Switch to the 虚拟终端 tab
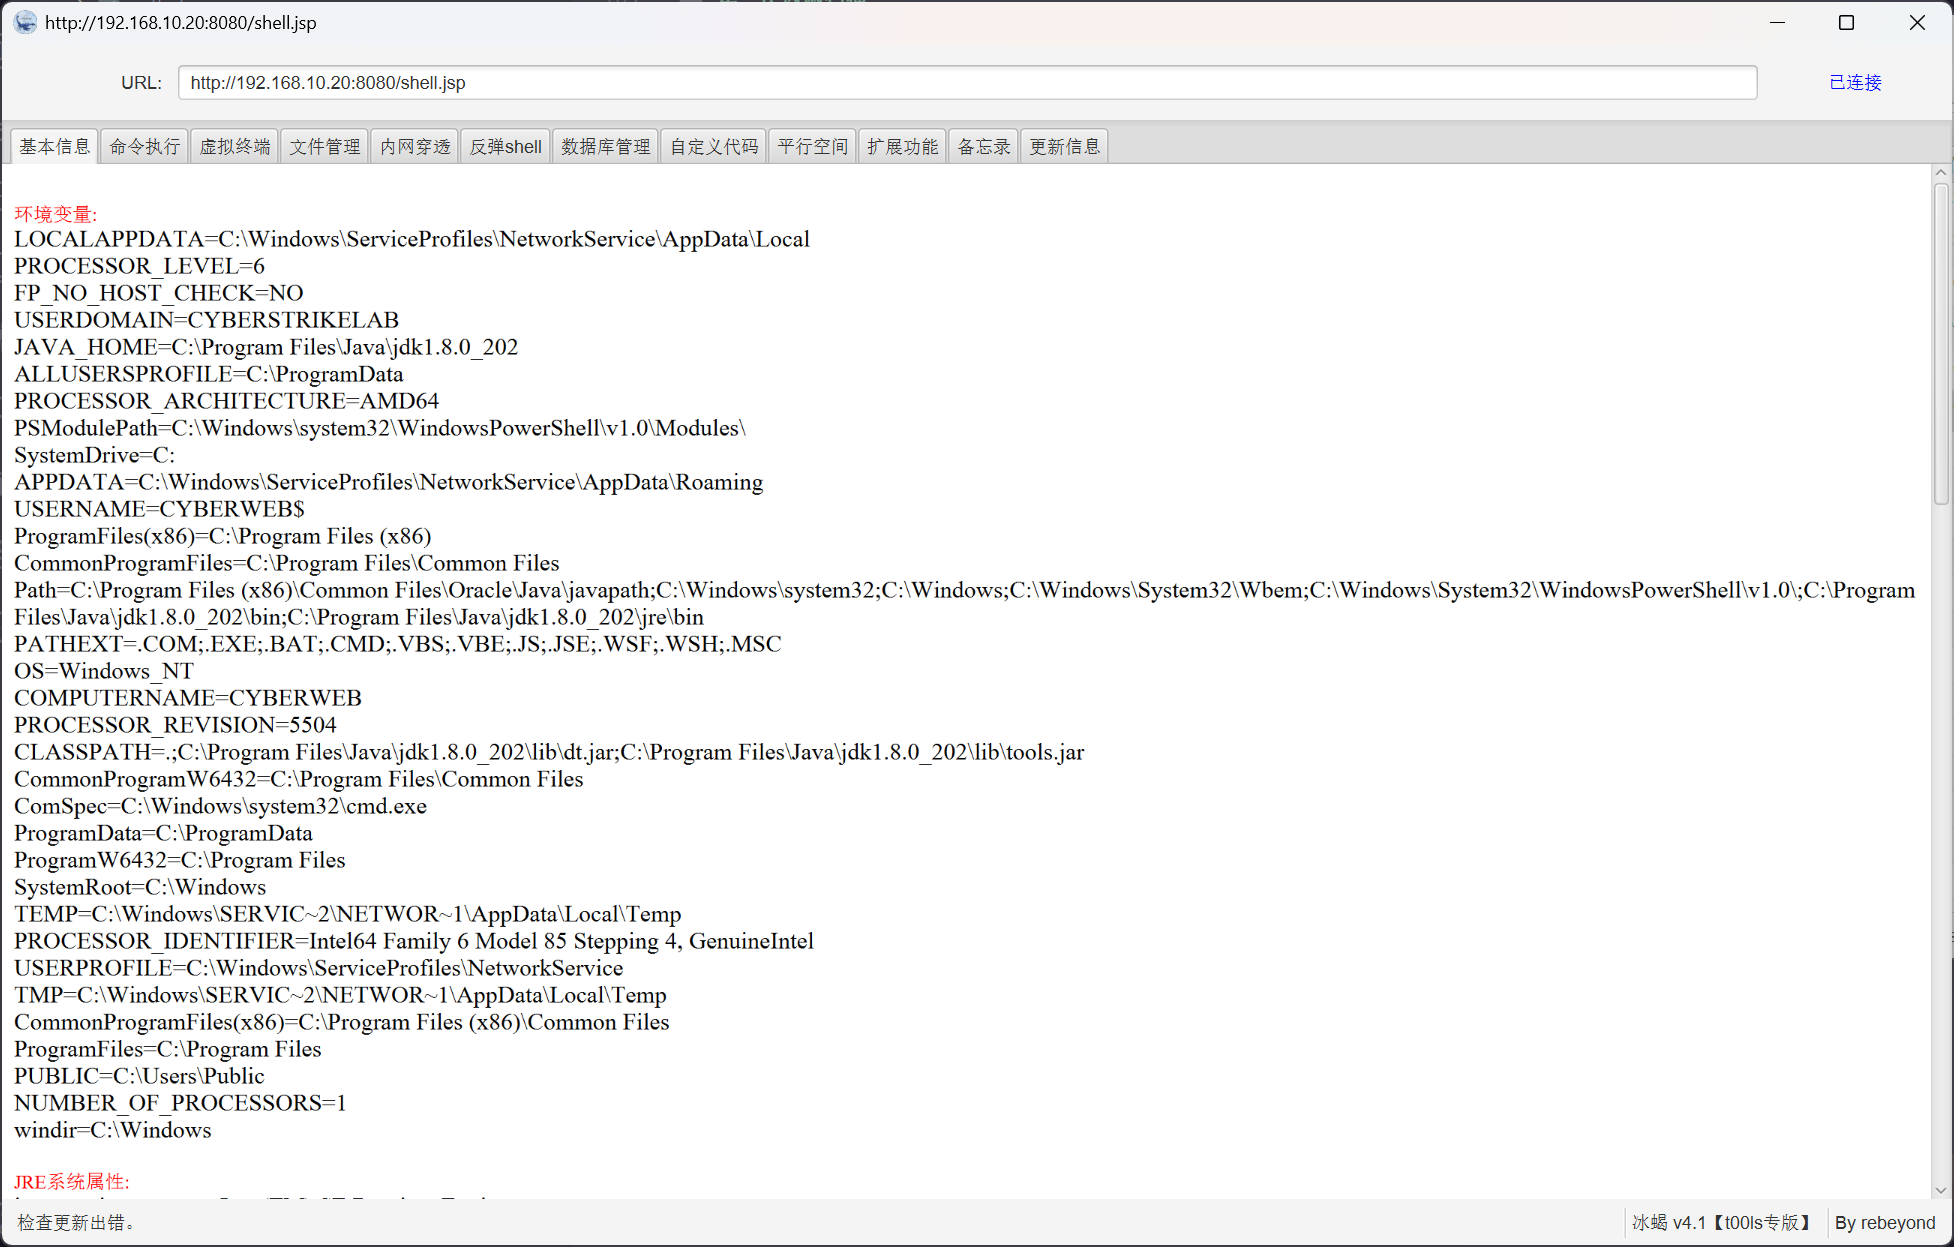 (235, 147)
